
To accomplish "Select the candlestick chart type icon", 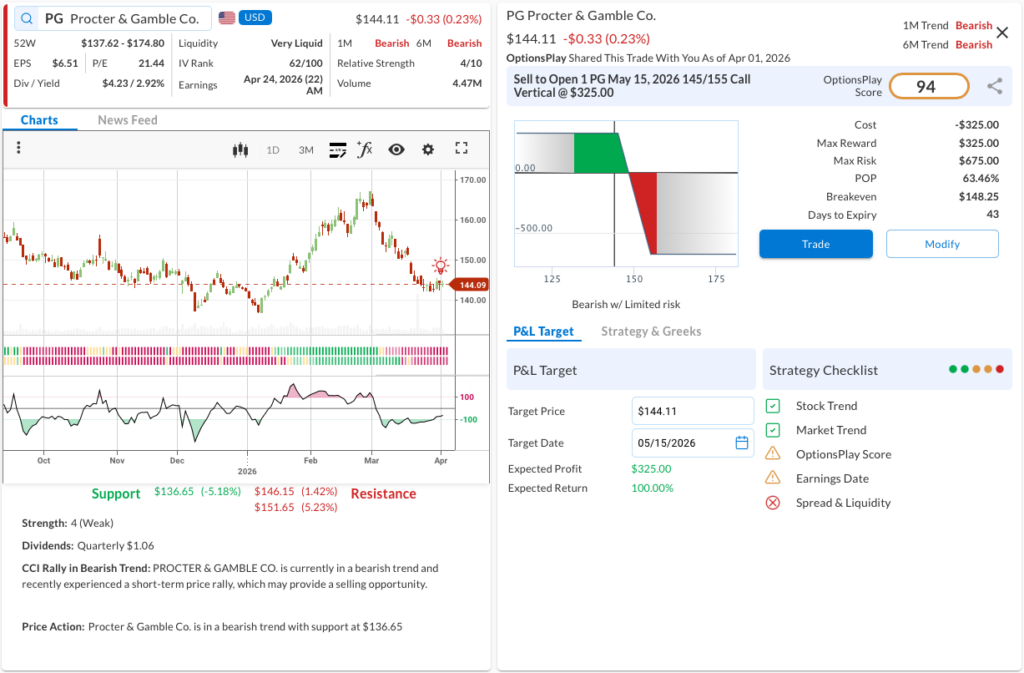I will (239, 150).
